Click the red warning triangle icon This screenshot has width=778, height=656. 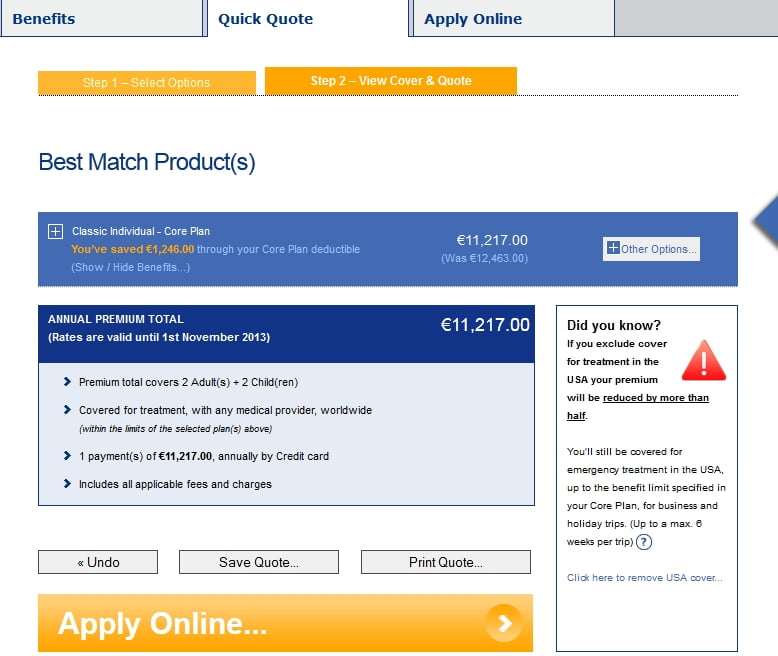tap(703, 361)
